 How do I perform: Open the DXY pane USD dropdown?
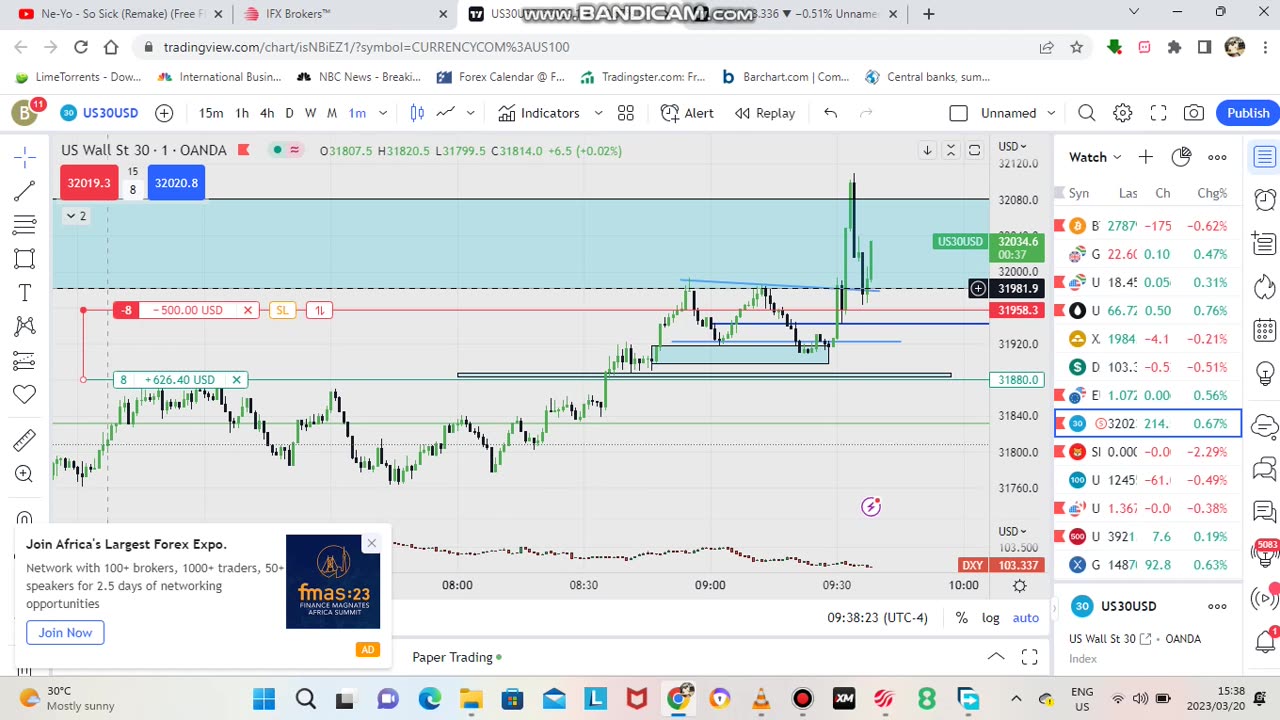tap(1012, 531)
